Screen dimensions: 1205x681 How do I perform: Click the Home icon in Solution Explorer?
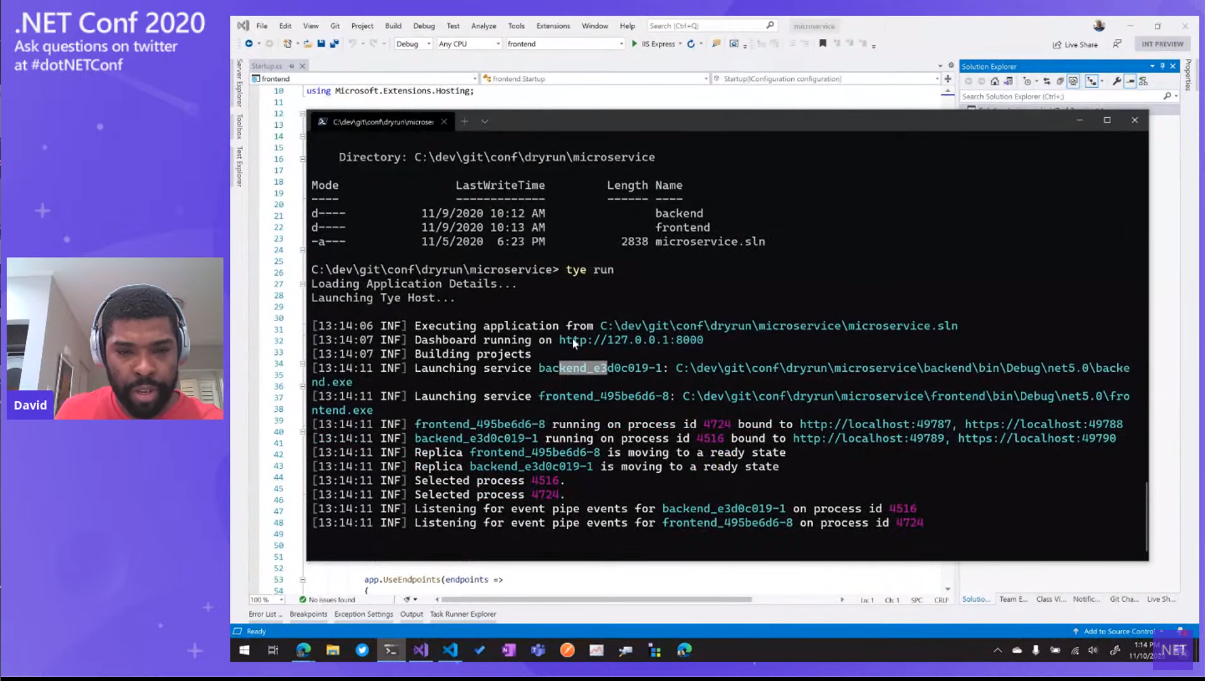pyautogui.click(x=994, y=81)
